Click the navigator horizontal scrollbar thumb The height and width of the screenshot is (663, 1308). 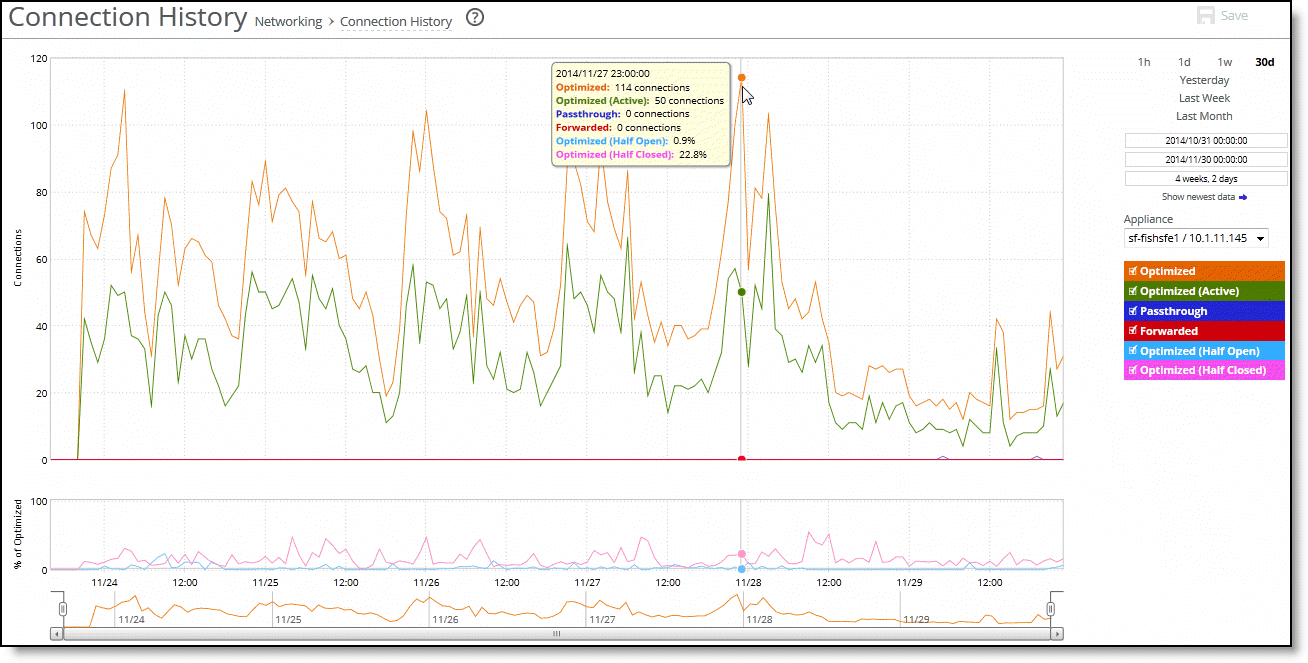(x=556, y=634)
